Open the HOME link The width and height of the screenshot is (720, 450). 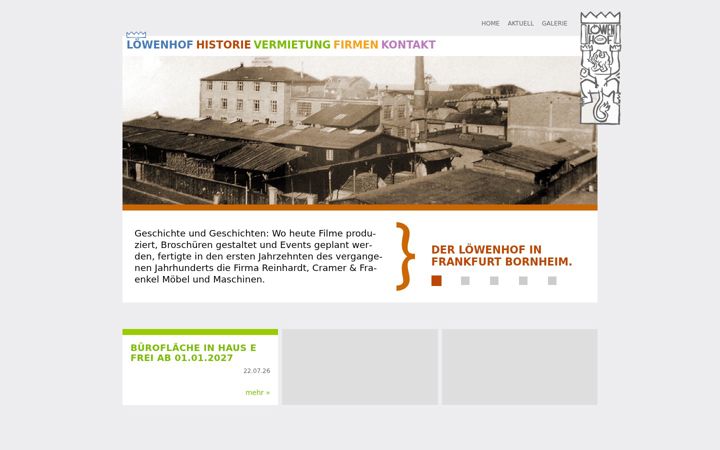tap(490, 23)
